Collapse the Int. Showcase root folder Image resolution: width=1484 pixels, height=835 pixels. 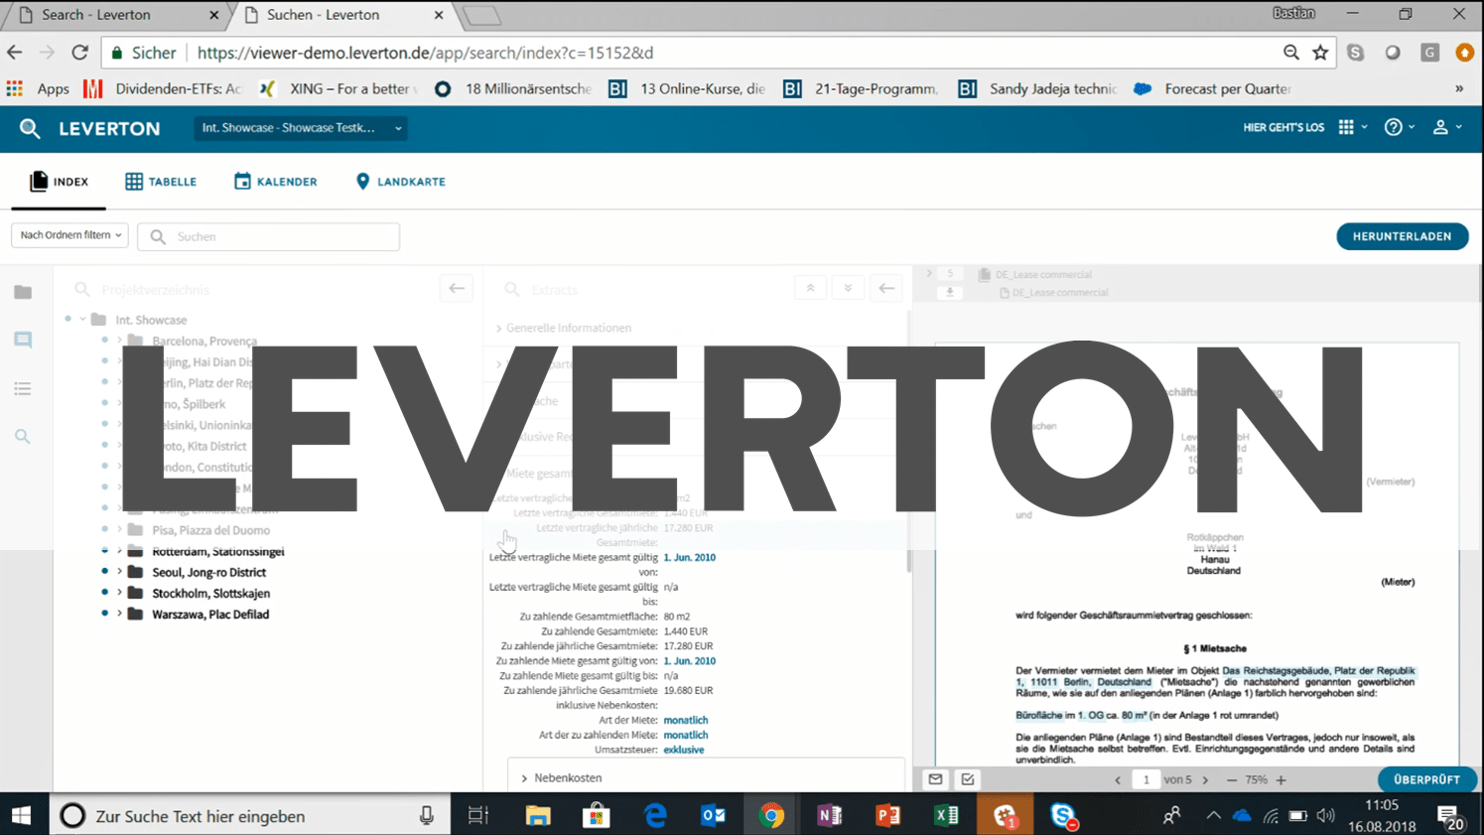click(x=83, y=320)
